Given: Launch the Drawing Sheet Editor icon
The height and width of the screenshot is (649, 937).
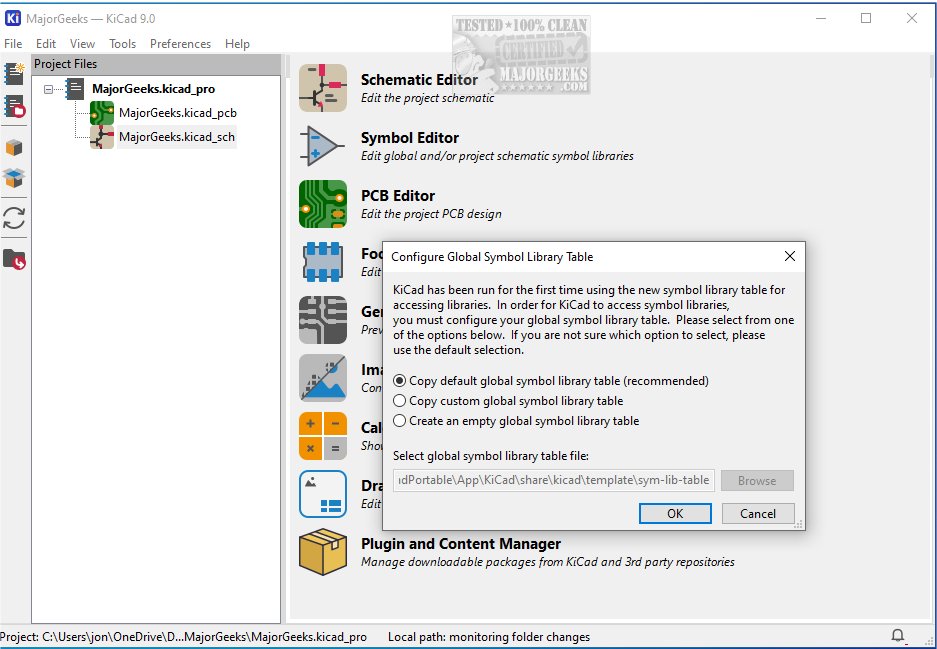Looking at the screenshot, I should (x=323, y=494).
